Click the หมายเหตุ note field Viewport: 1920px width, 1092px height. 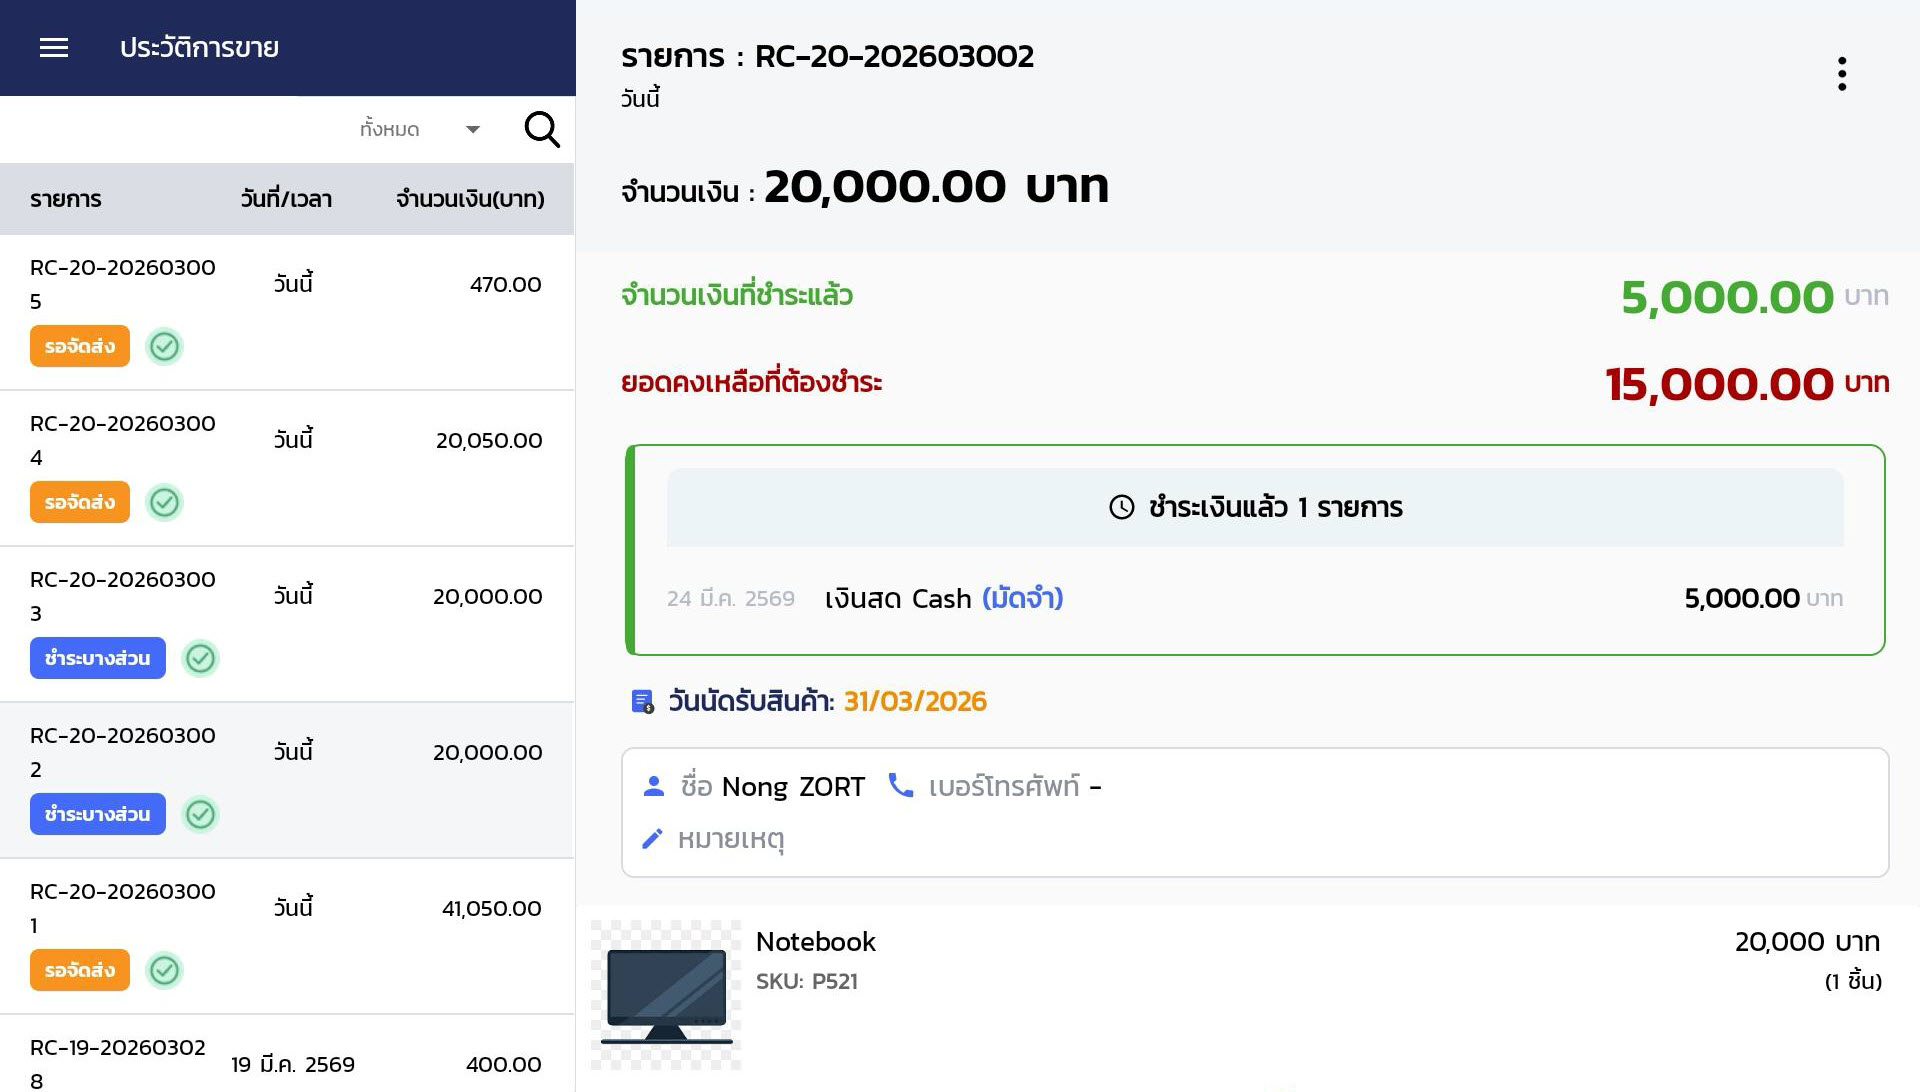731,839
